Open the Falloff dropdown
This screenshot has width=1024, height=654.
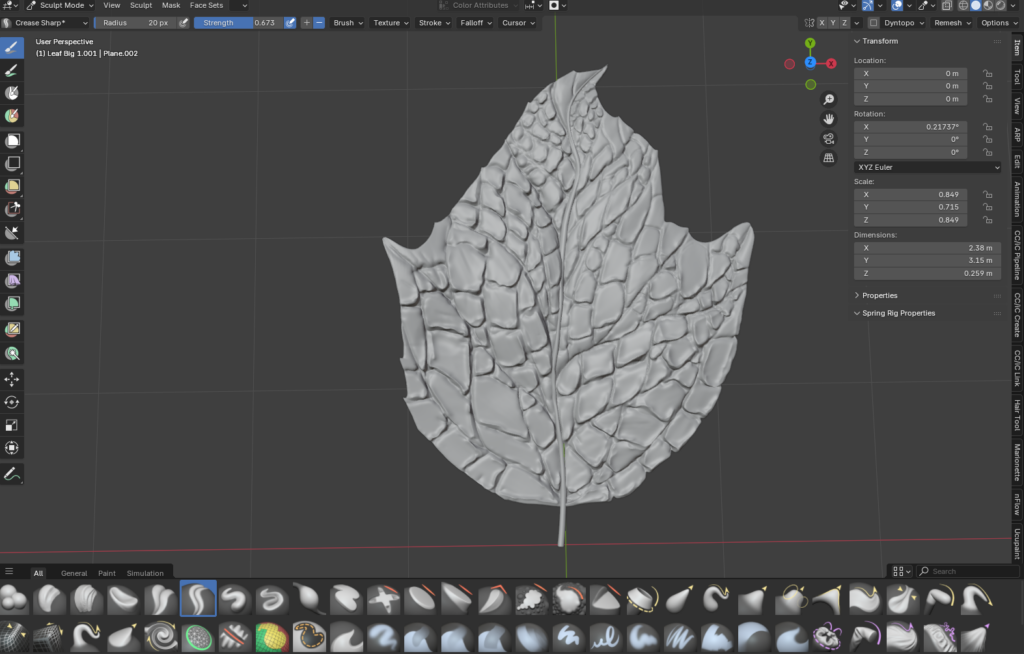(x=472, y=23)
